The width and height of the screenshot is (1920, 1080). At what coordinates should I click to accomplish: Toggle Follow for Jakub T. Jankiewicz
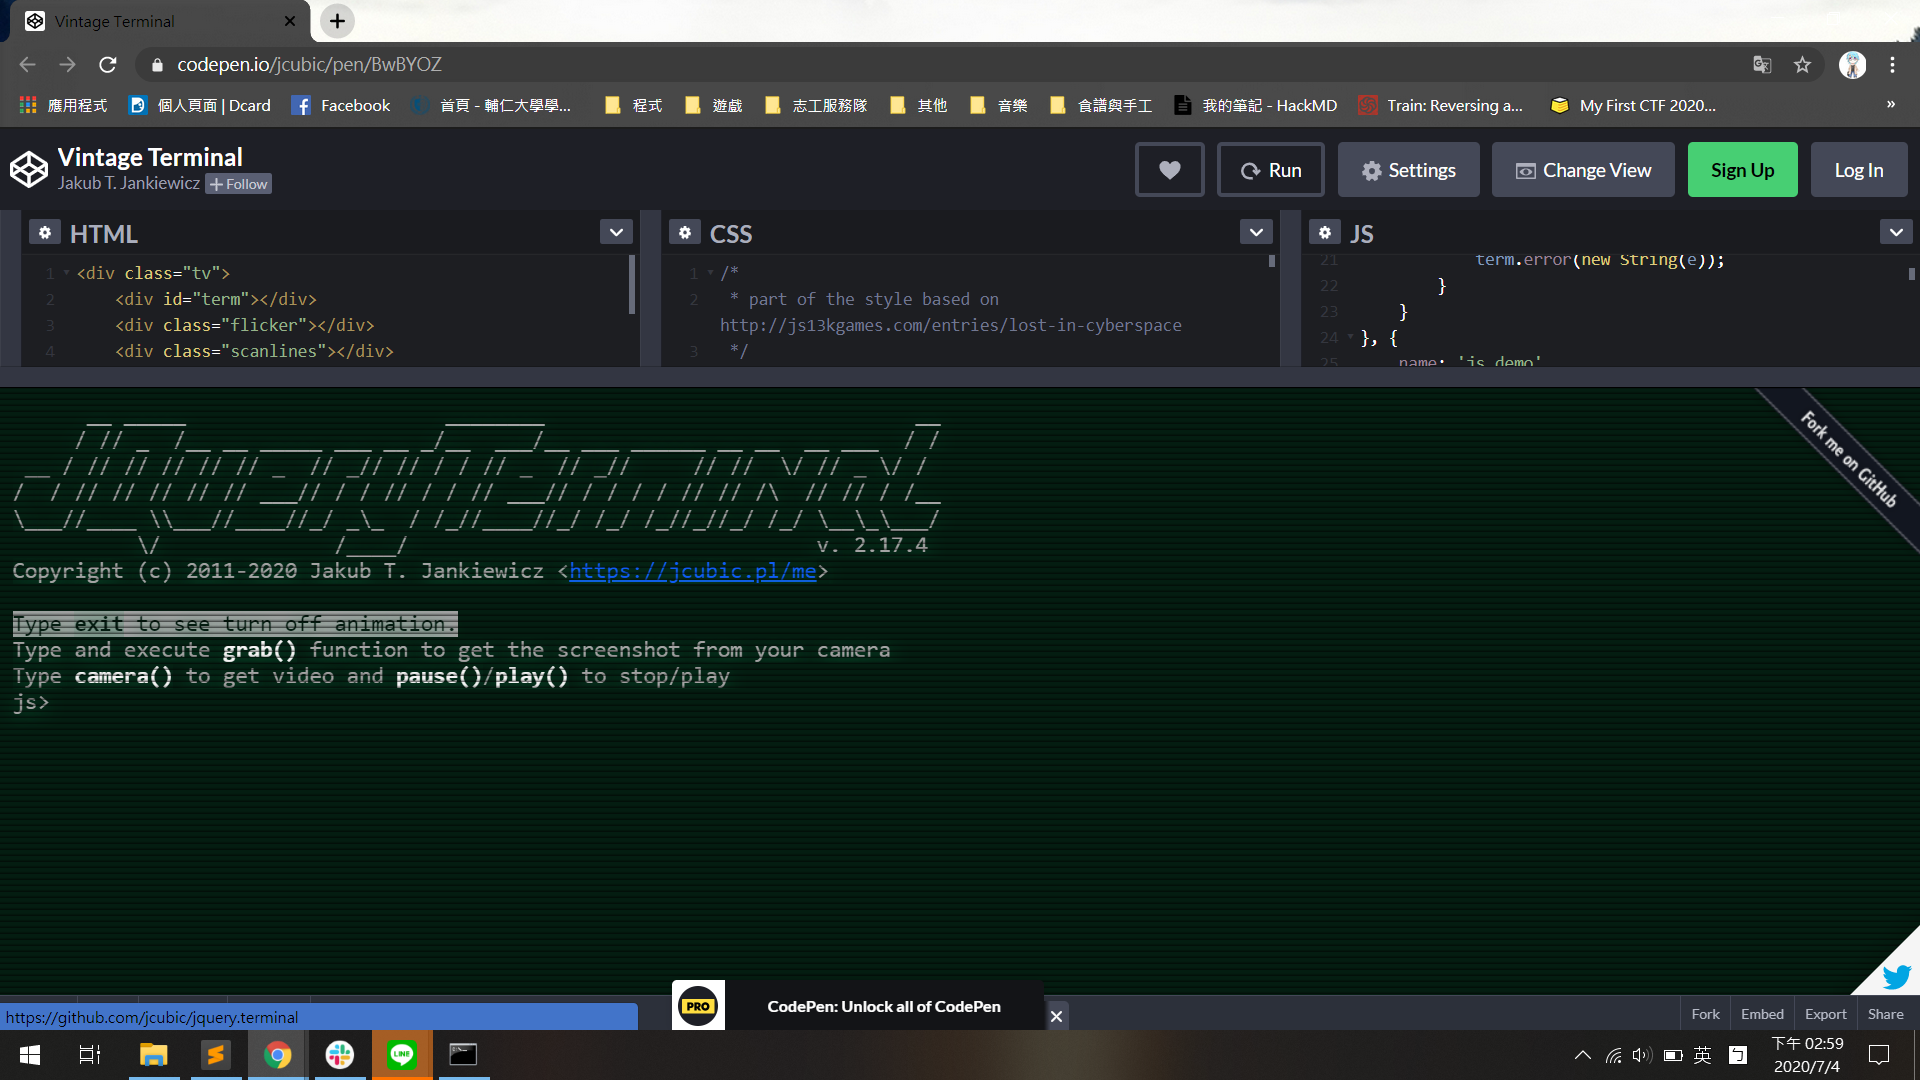pos(238,184)
